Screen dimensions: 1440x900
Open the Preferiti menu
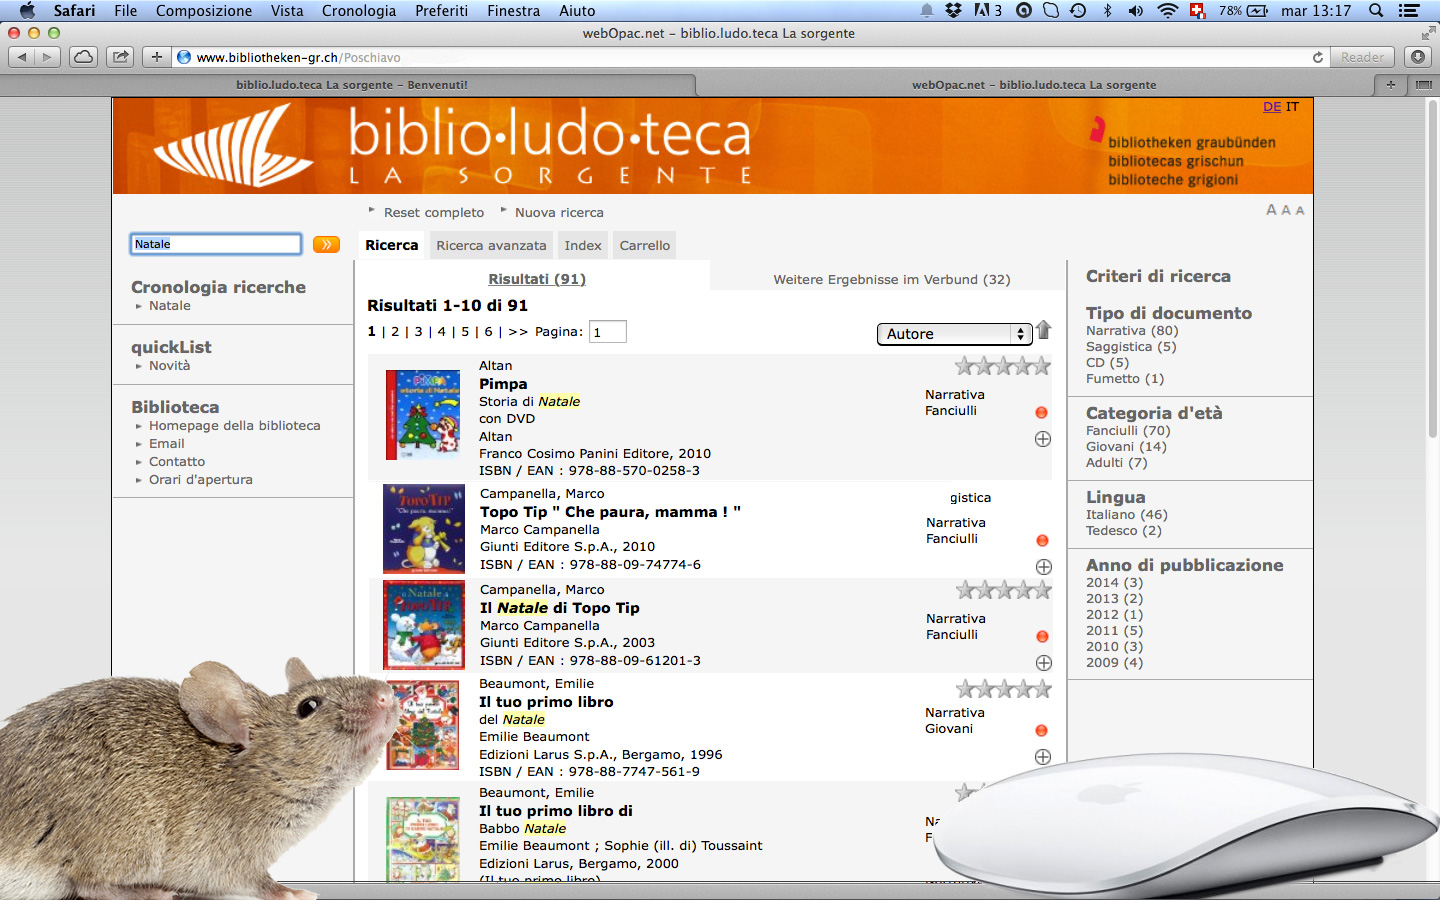(x=441, y=11)
